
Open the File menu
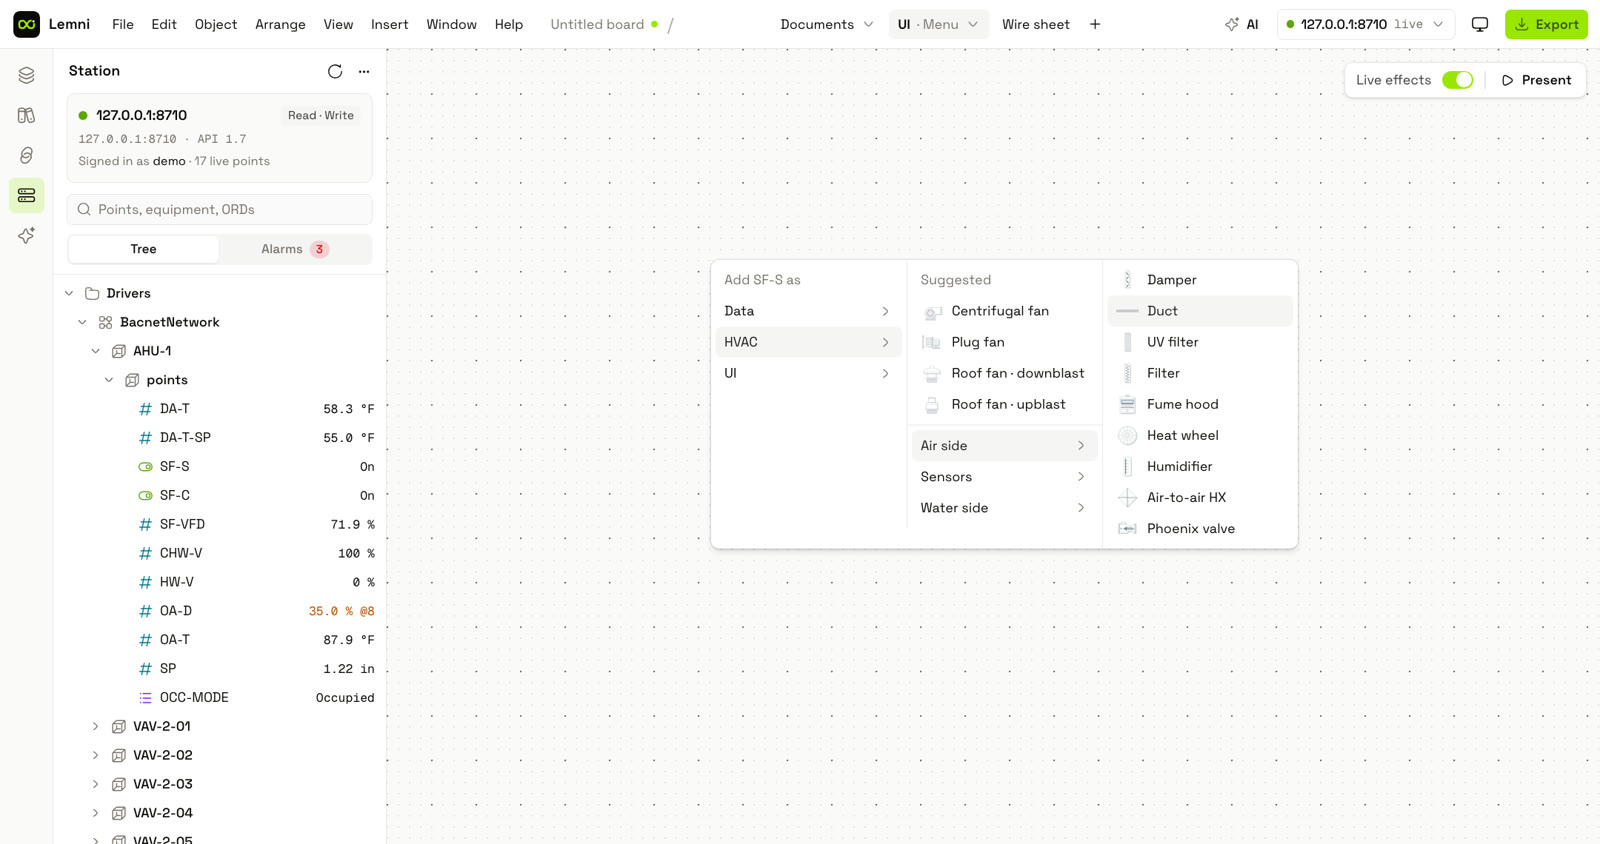[x=123, y=24]
